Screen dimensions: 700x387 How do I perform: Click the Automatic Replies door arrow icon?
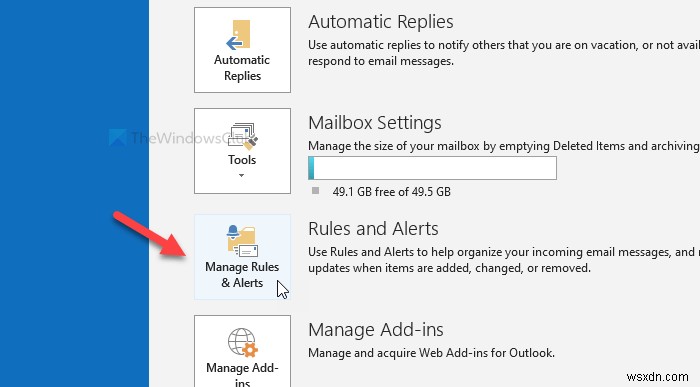click(x=239, y=35)
